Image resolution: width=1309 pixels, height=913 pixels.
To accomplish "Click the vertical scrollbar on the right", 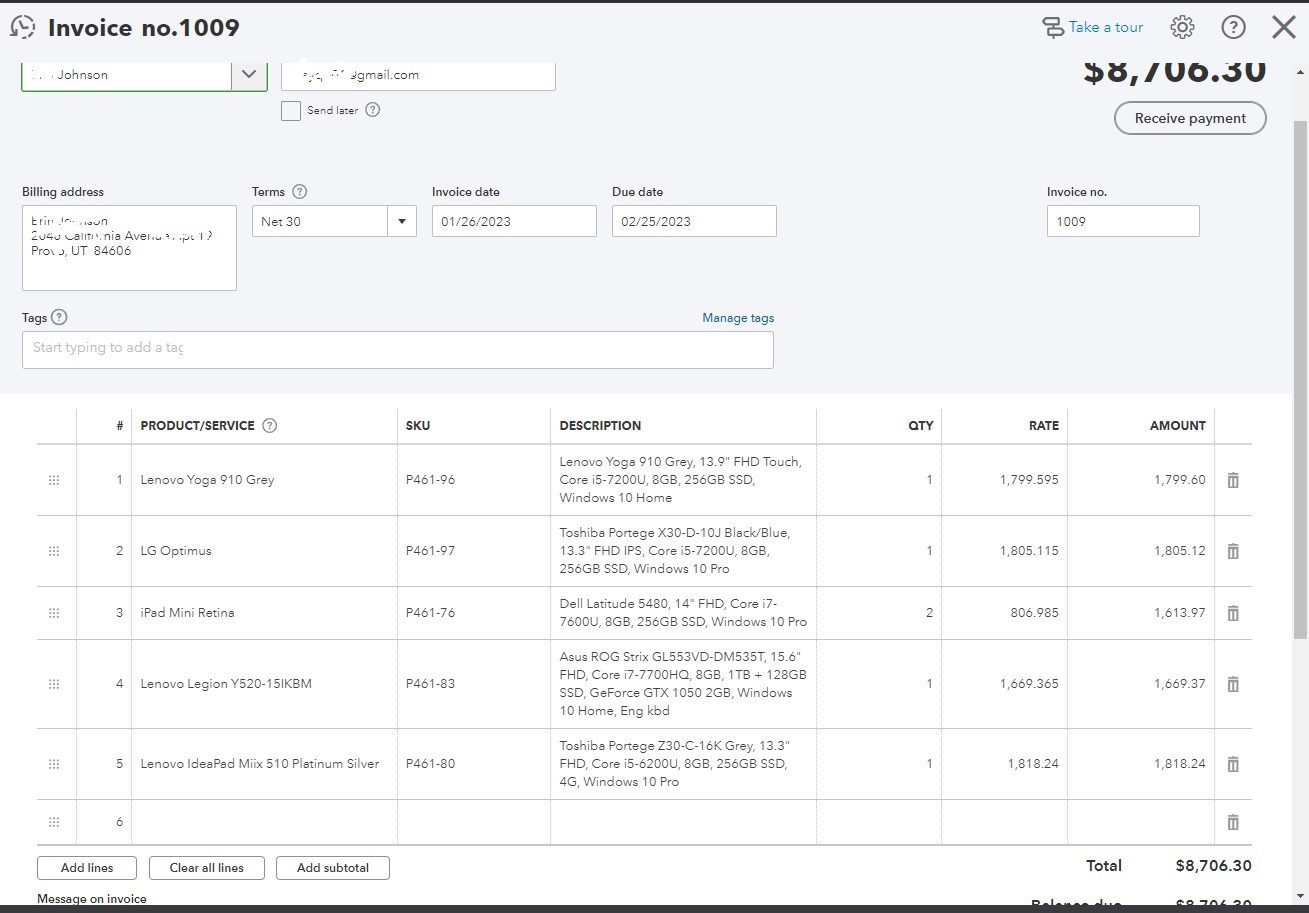I will coord(1300,380).
